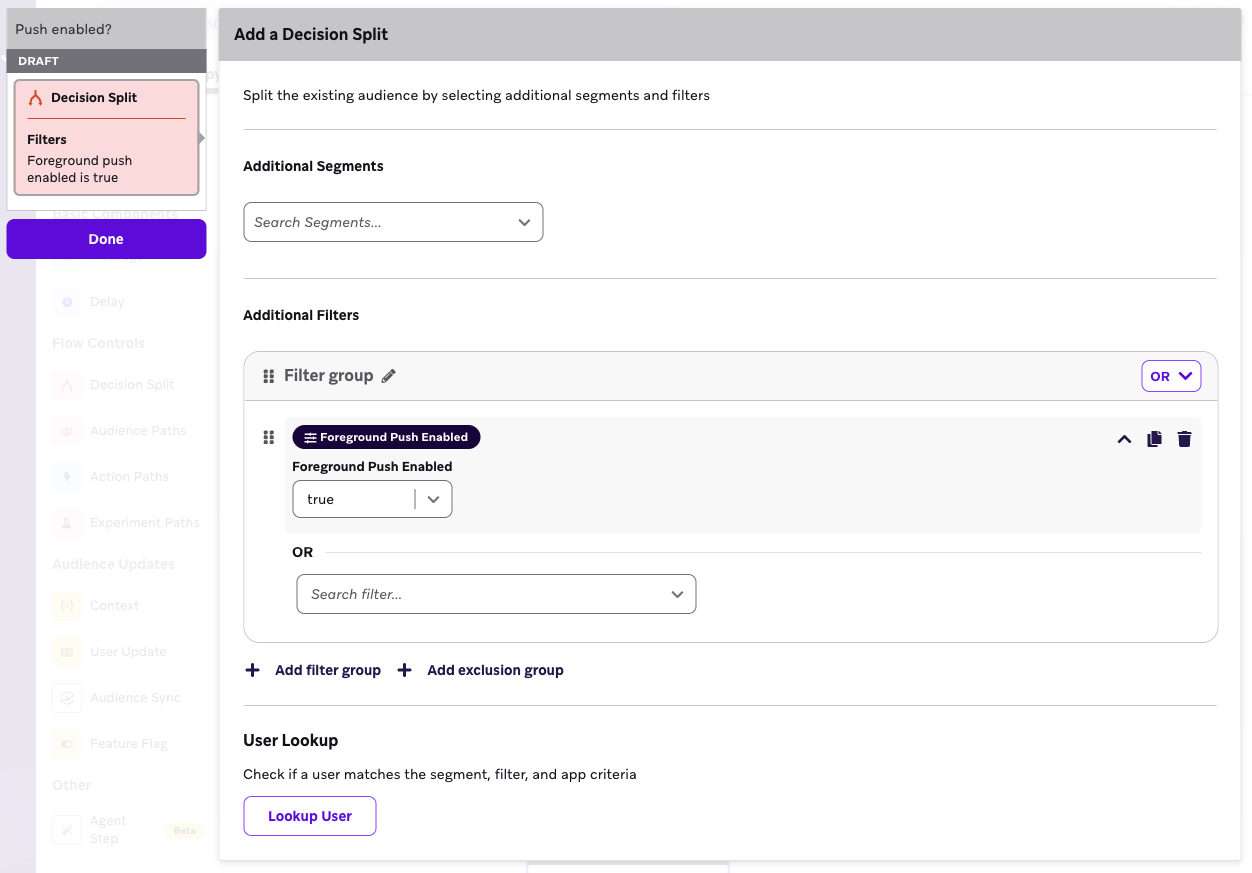The image size is (1252, 873).
Task: Click the plus icon for Add exclusion group
Action: point(404,670)
